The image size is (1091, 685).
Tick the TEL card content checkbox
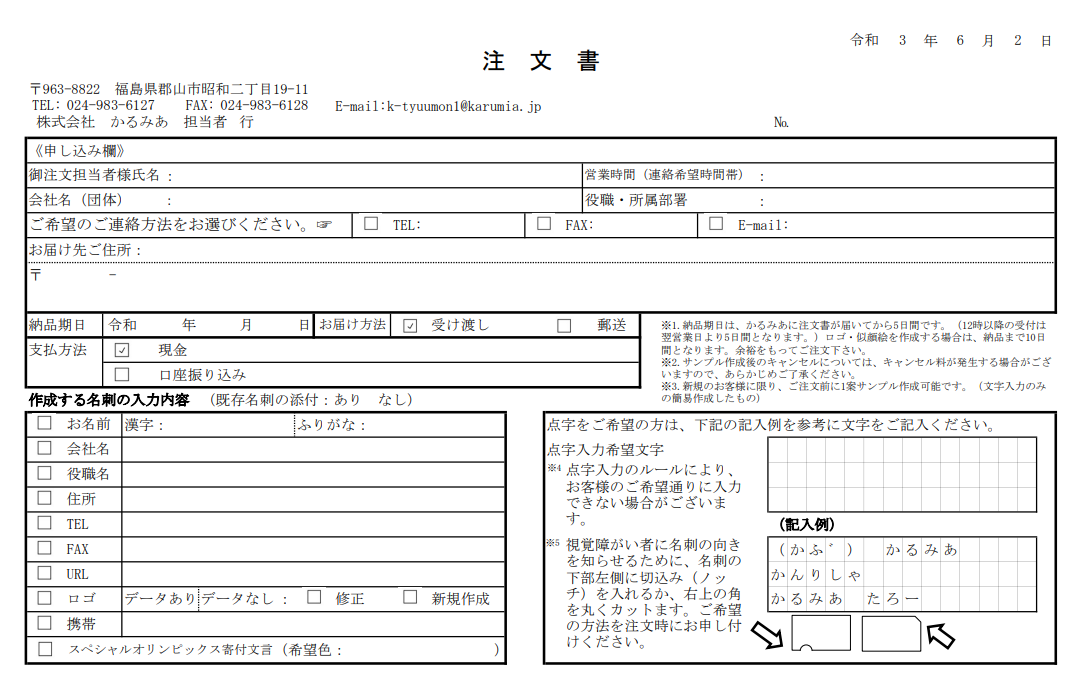(45, 523)
